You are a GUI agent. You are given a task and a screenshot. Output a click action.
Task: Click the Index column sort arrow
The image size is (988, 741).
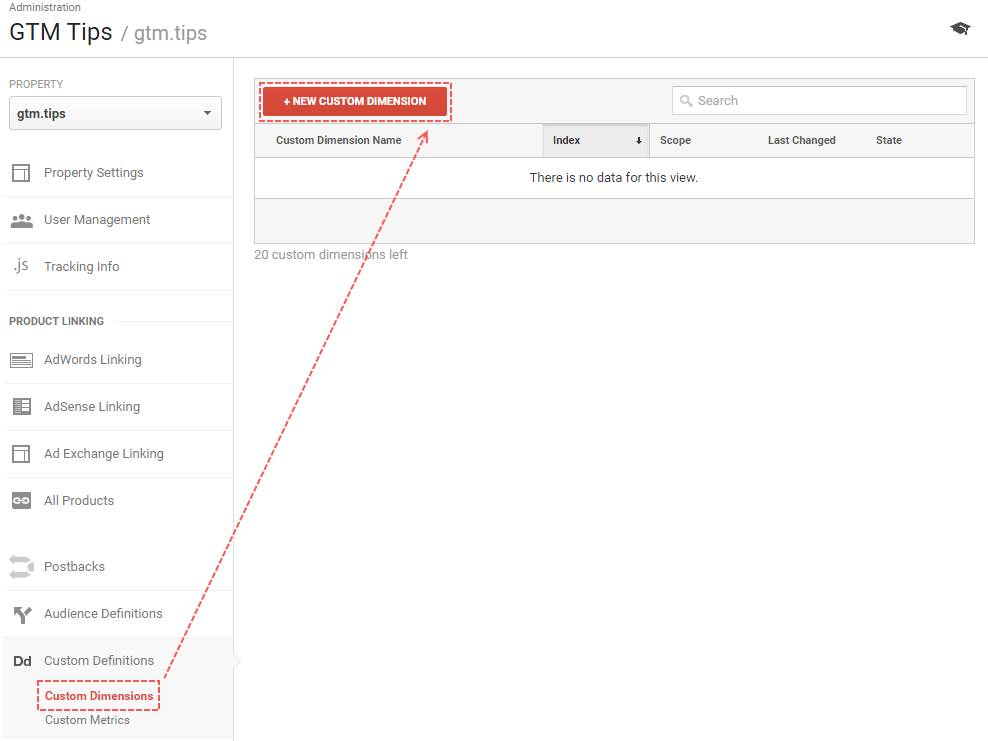638,141
